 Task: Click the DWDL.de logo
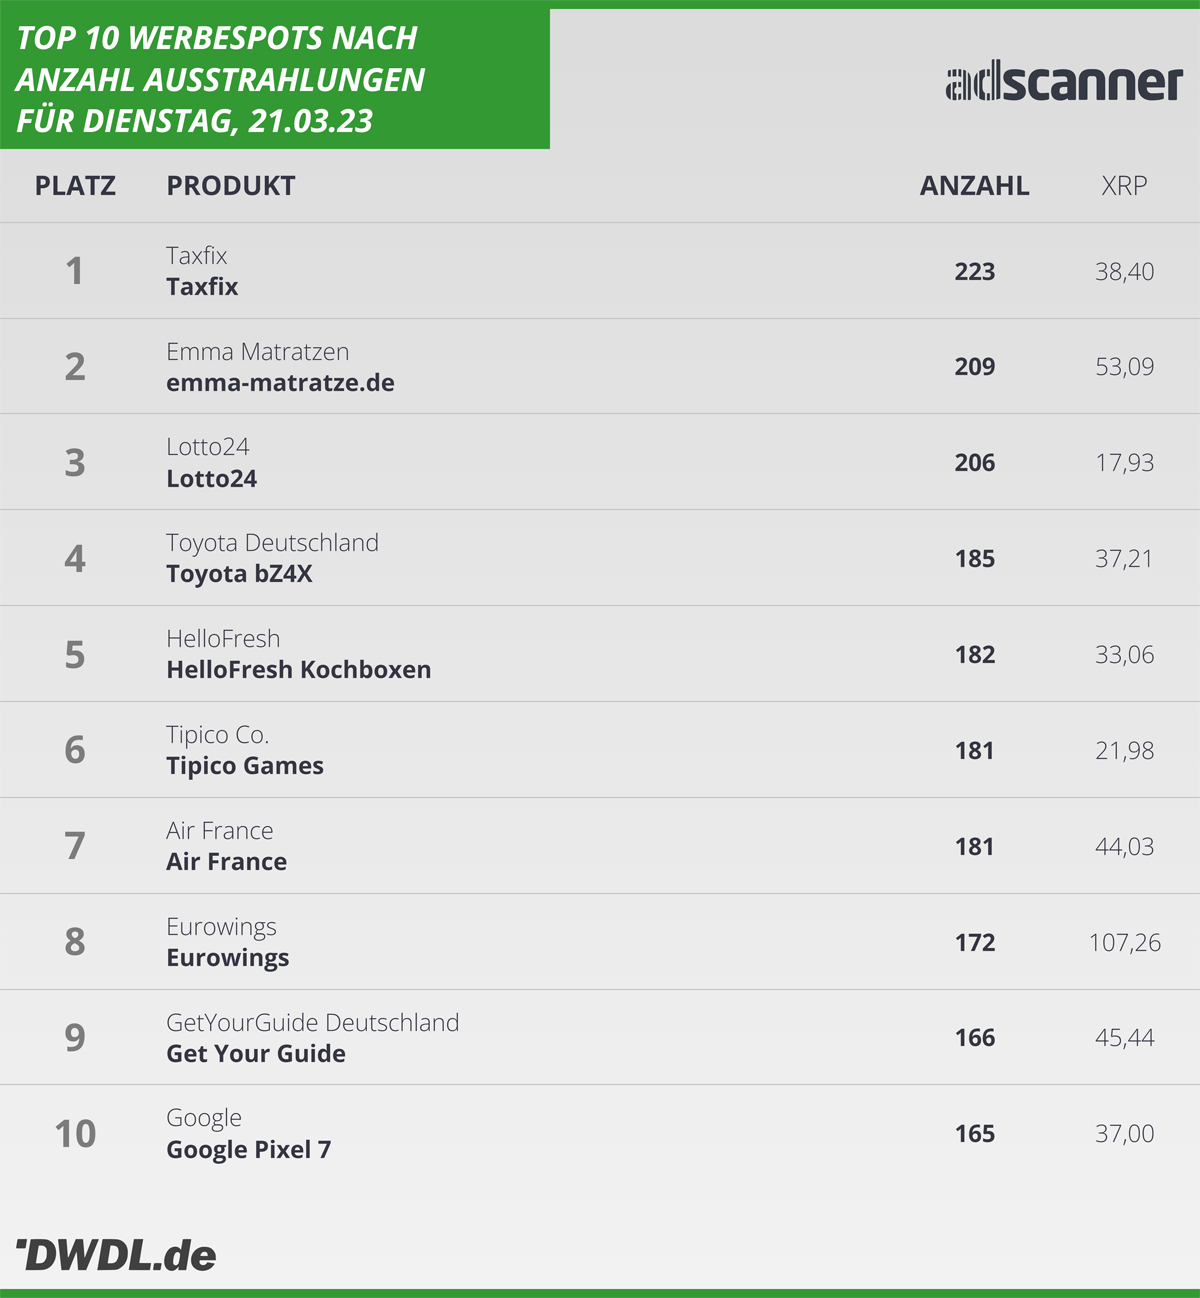pos(116,1255)
